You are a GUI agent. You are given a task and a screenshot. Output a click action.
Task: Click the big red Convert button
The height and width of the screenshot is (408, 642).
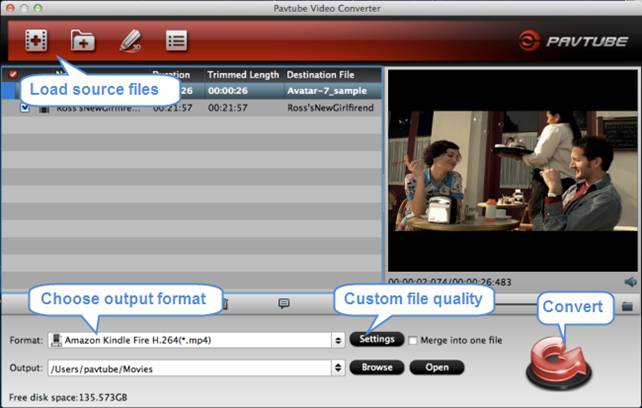(558, 365)
